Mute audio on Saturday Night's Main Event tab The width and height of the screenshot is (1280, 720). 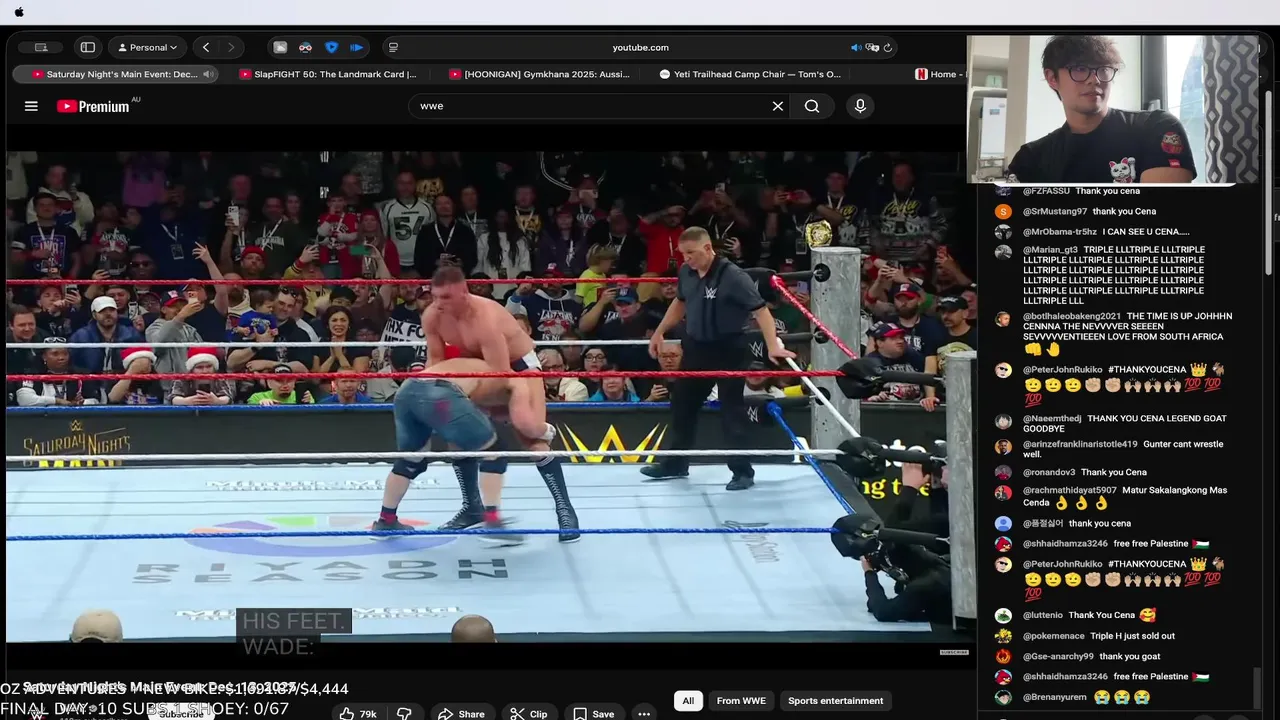click(x=208, y=74)
